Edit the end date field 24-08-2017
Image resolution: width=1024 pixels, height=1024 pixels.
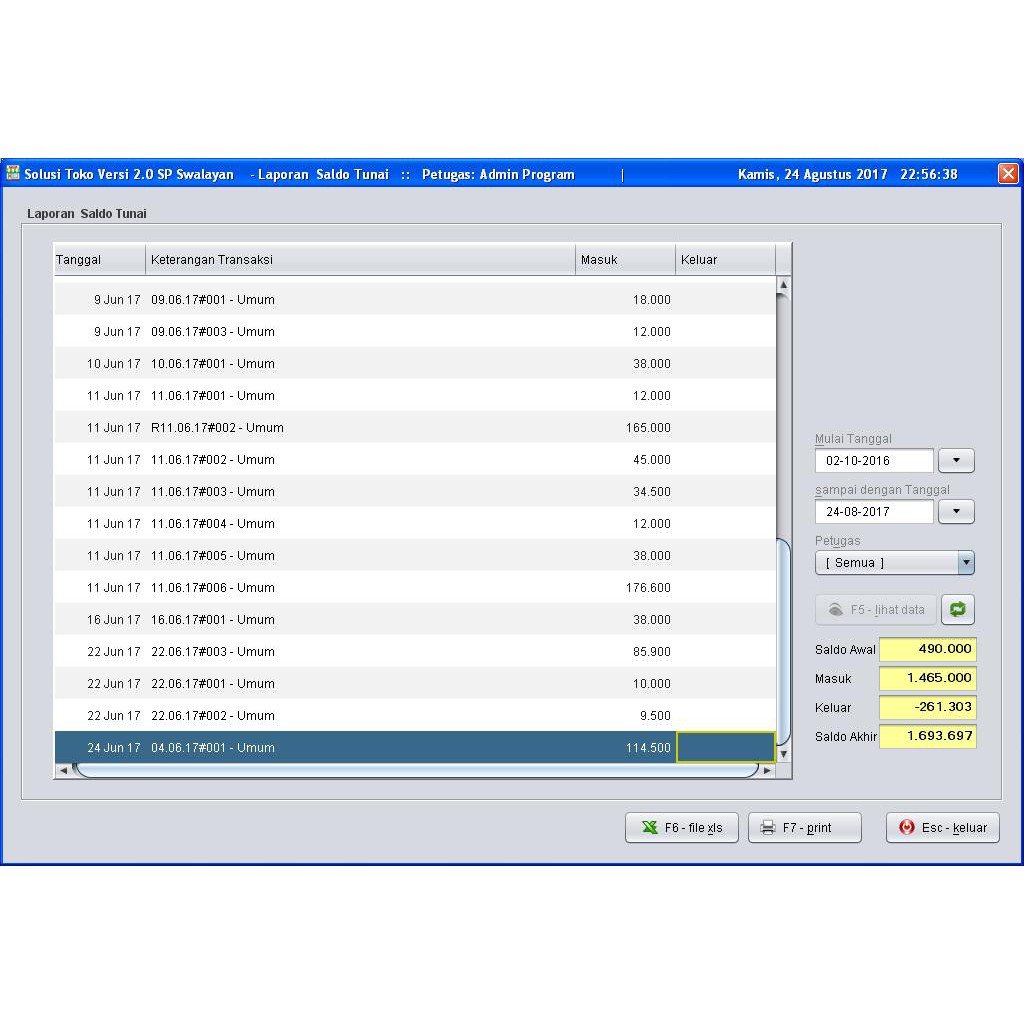(x=874, y=511)
